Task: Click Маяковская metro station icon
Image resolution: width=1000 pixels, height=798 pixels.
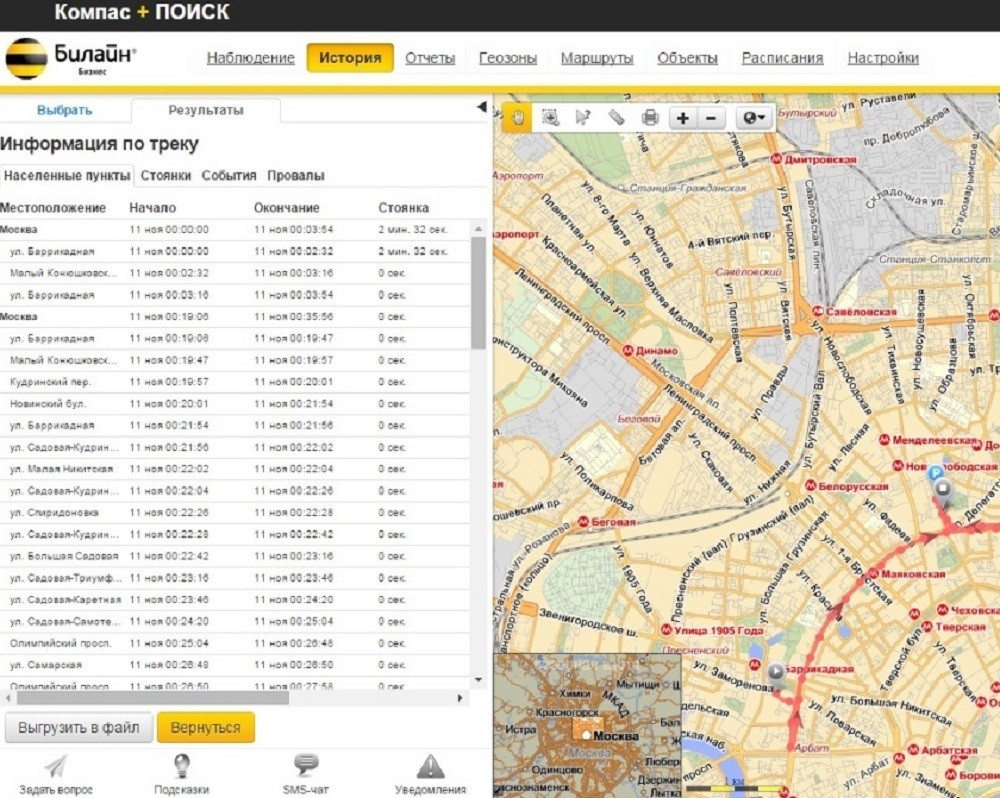Action: coord(874,574)
